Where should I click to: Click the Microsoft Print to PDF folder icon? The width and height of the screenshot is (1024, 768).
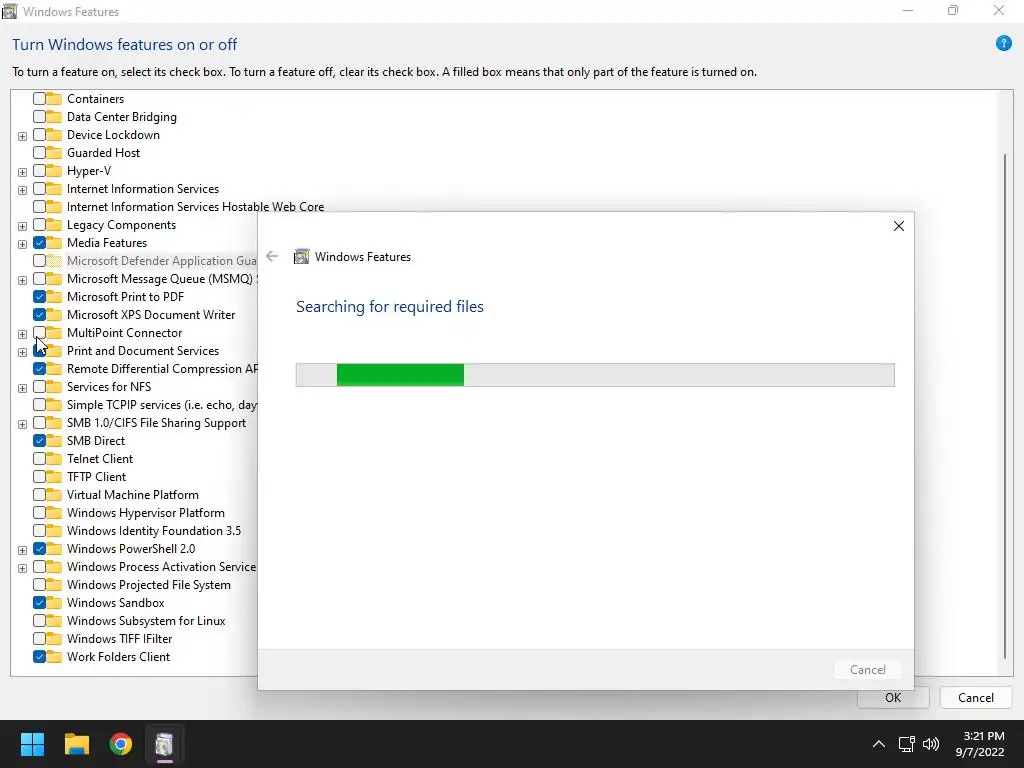click(54, 296)
